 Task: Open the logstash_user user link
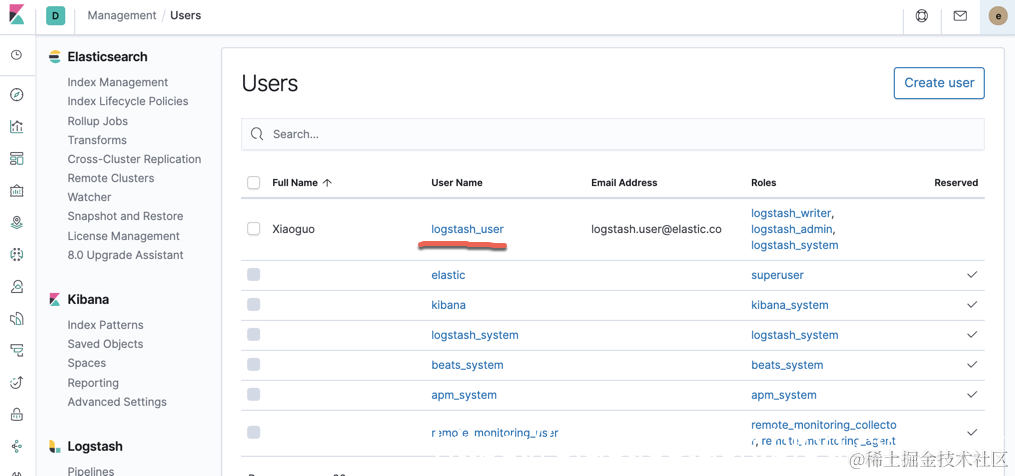467,229
